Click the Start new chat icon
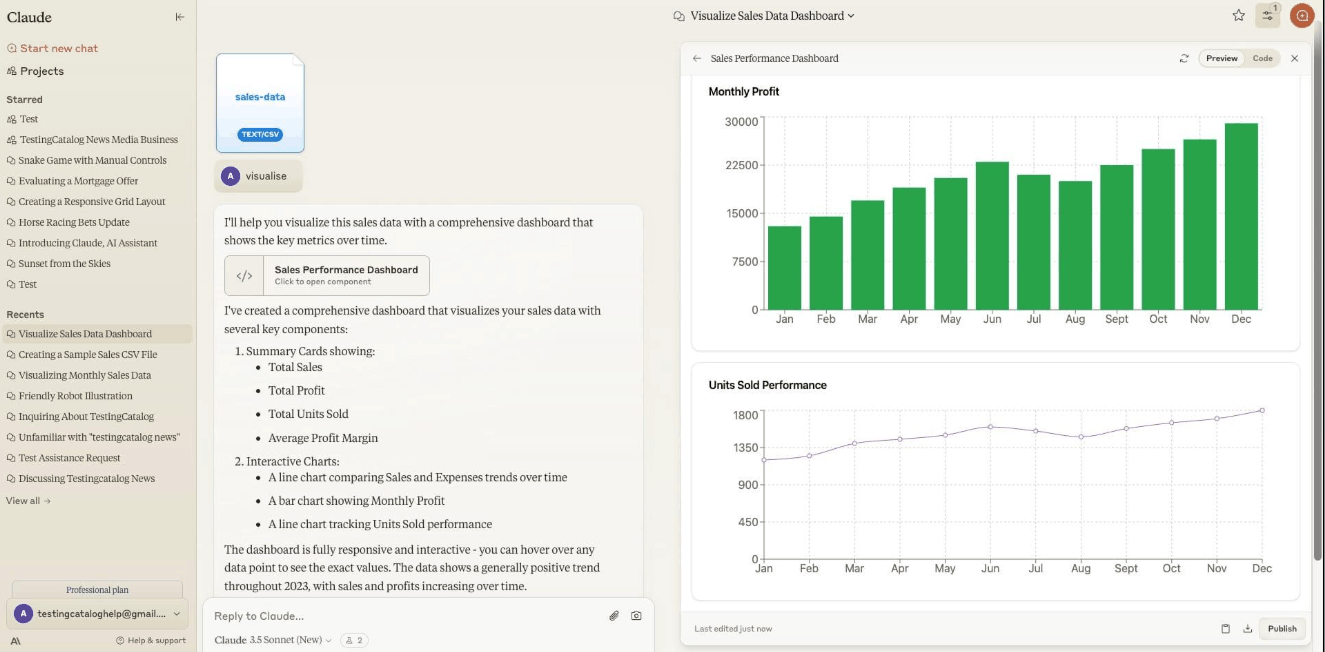The width and height of the screenshot is (1325, 652). tap(12, 48)
